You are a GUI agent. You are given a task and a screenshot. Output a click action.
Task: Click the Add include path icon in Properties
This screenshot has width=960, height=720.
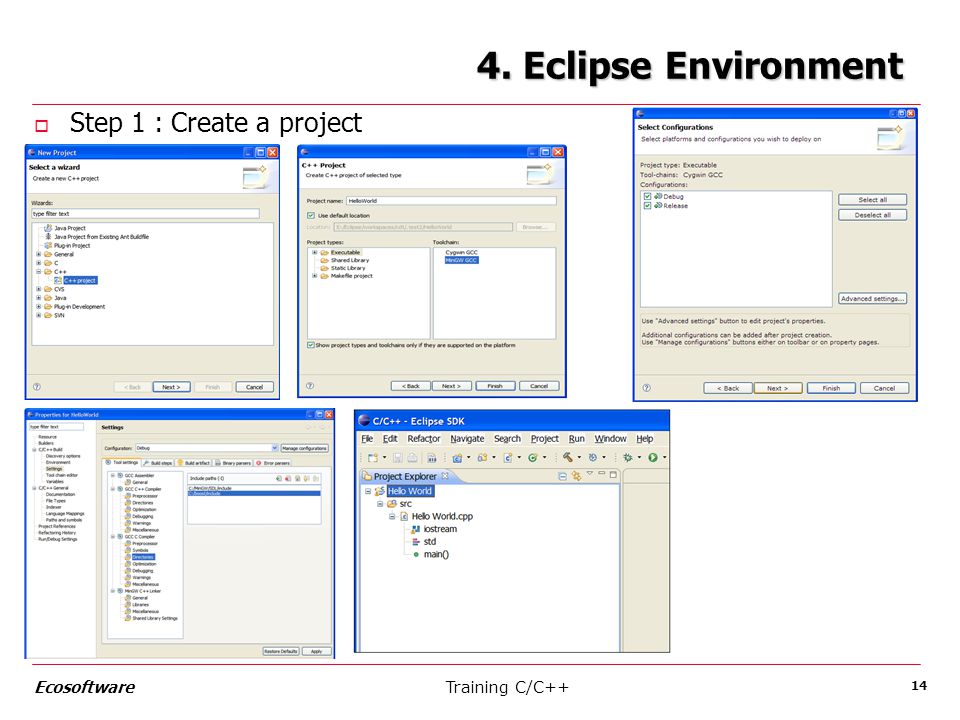pyautogui.click(x=279, y=478)
